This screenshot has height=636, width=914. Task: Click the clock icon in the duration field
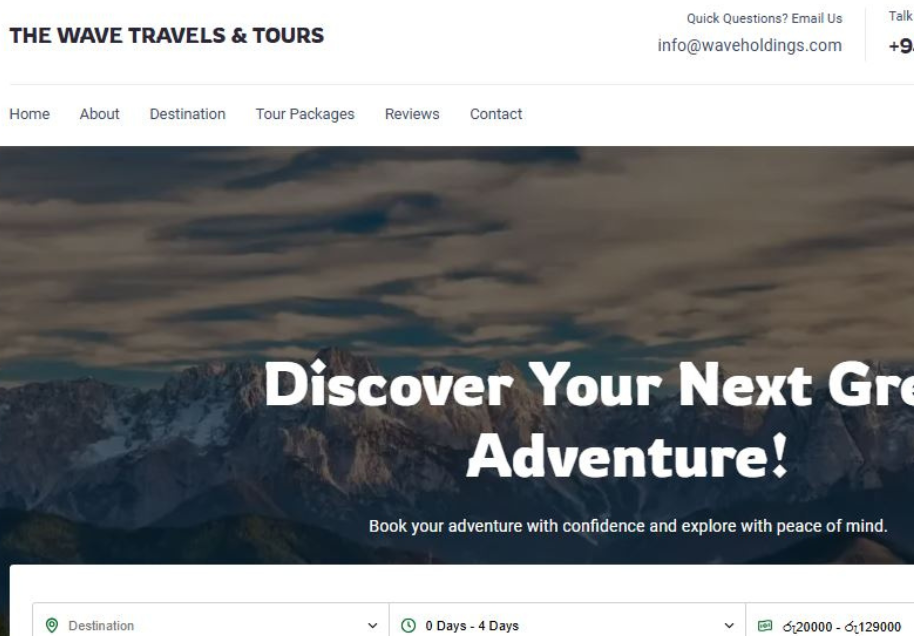[409, 626]
